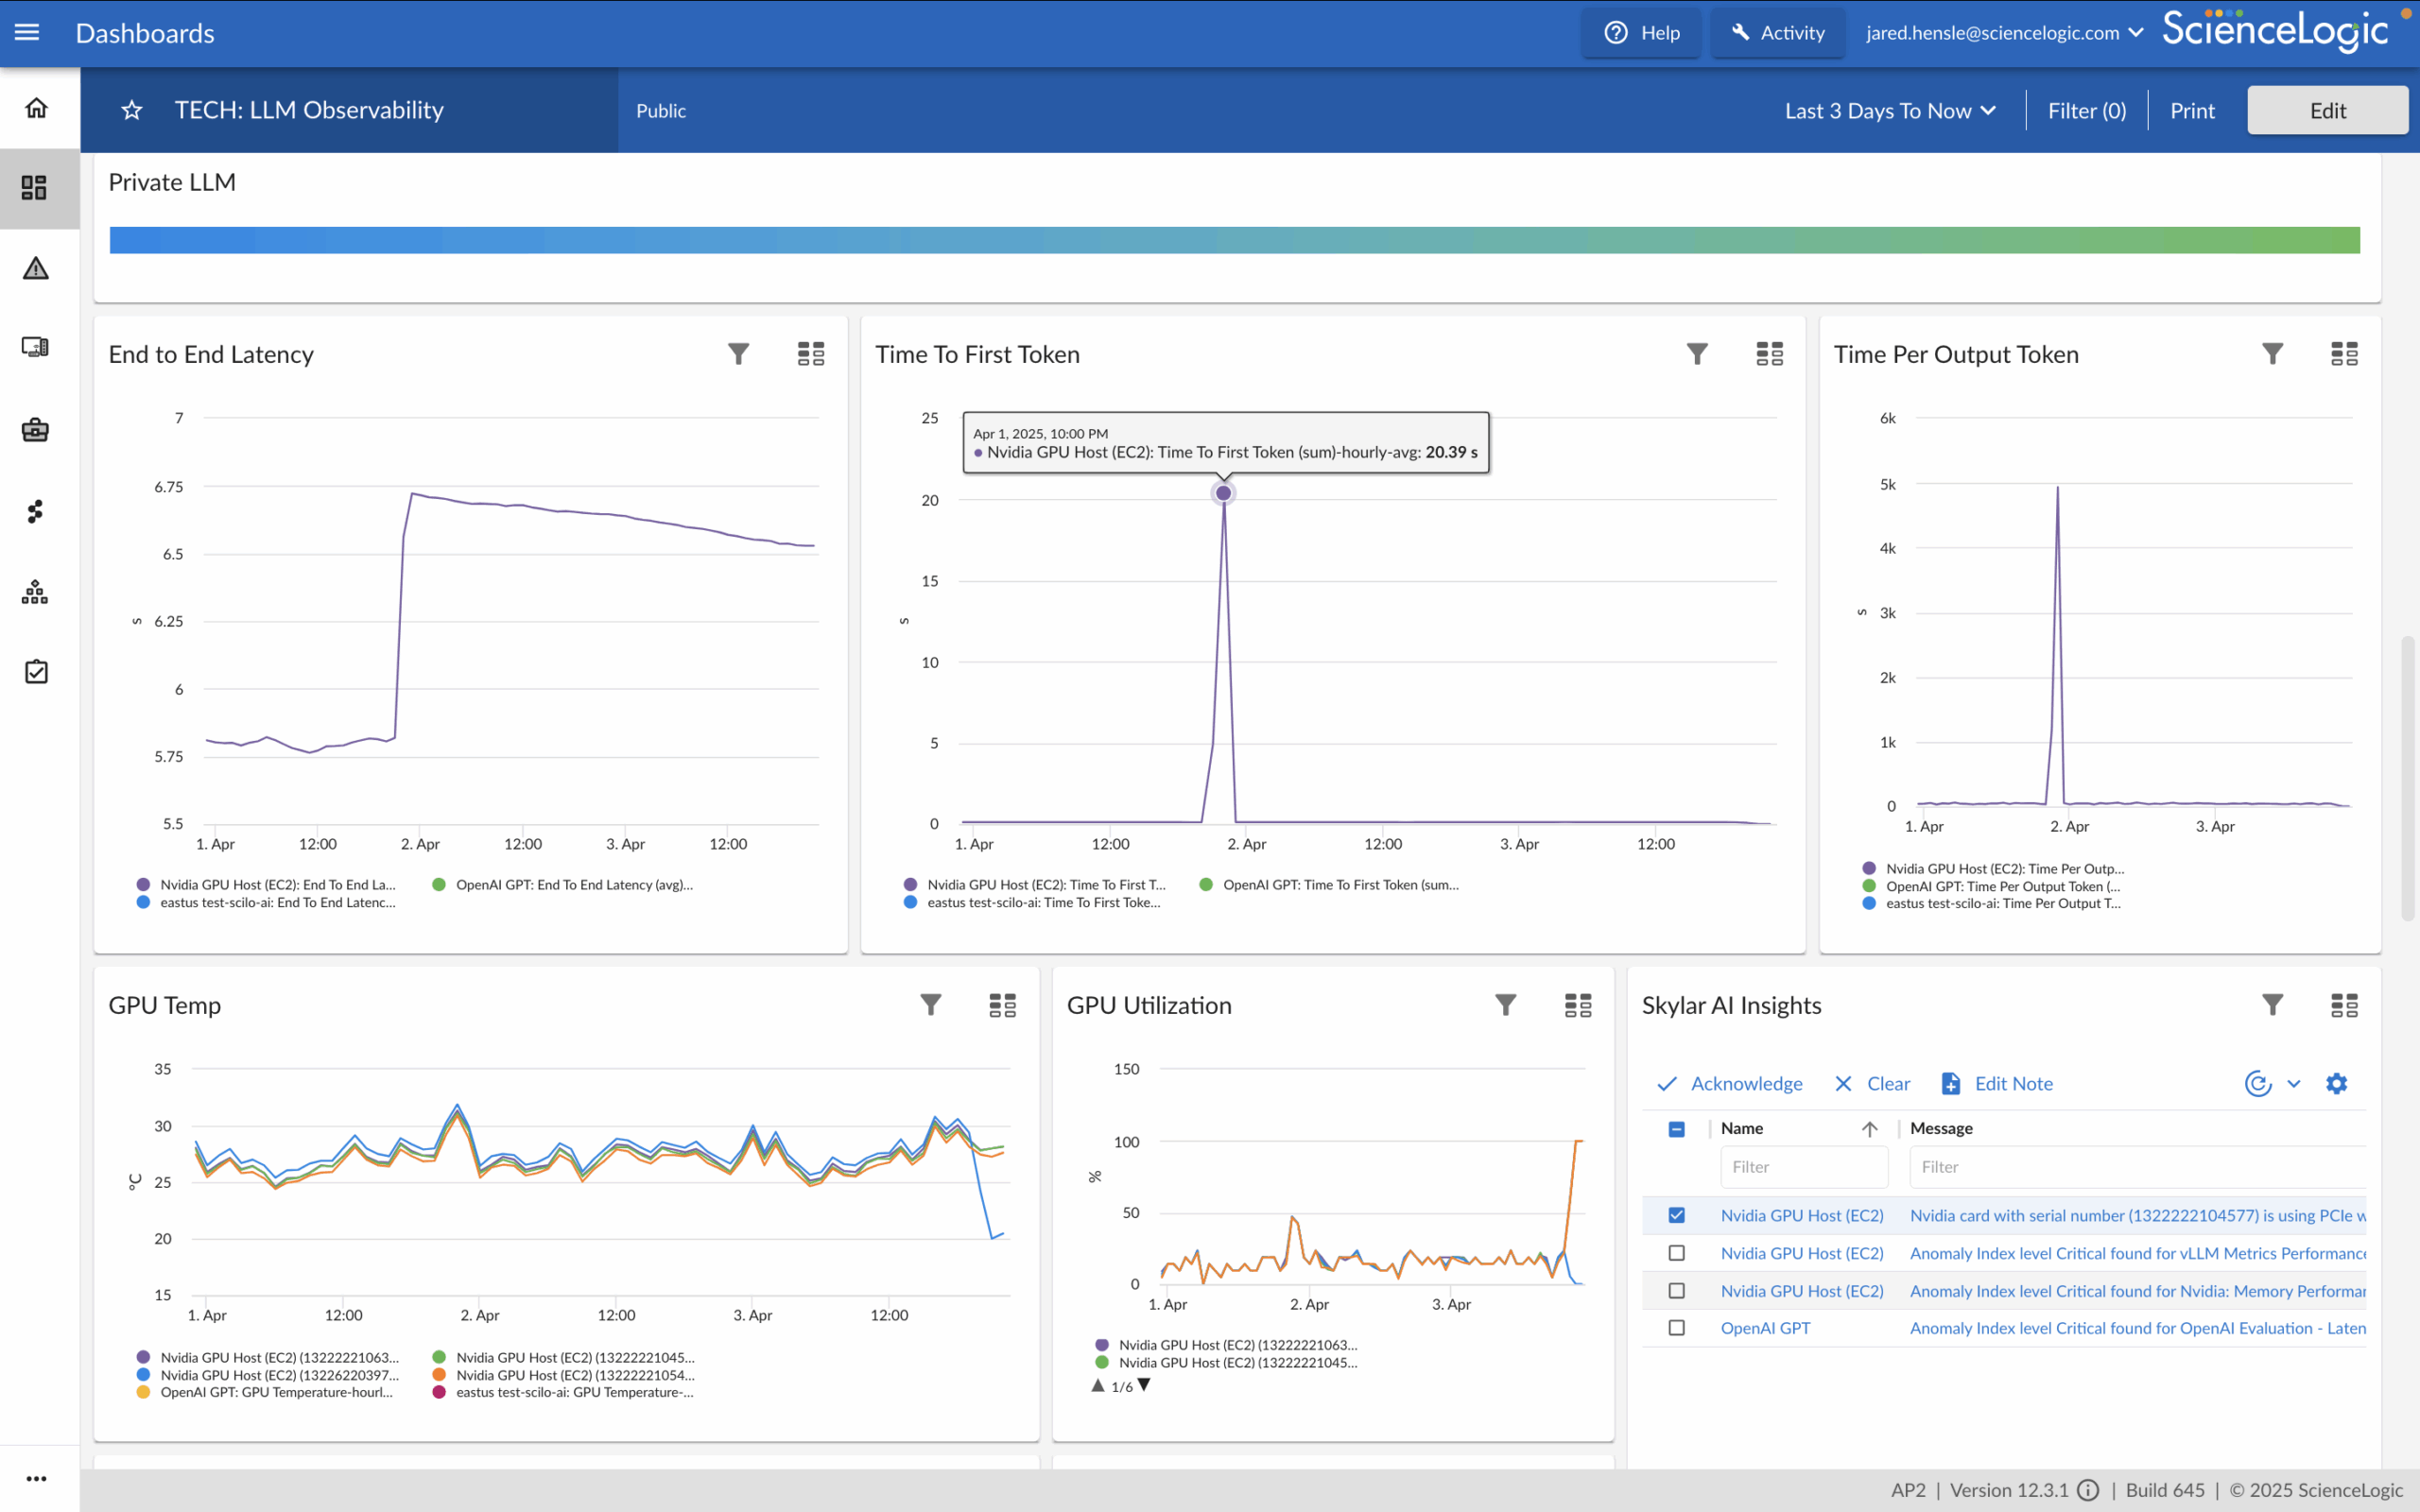Click filter icon on End to End Latency widget
The width and height of the screenshot is (2420, 1512).
click(738, 354)
